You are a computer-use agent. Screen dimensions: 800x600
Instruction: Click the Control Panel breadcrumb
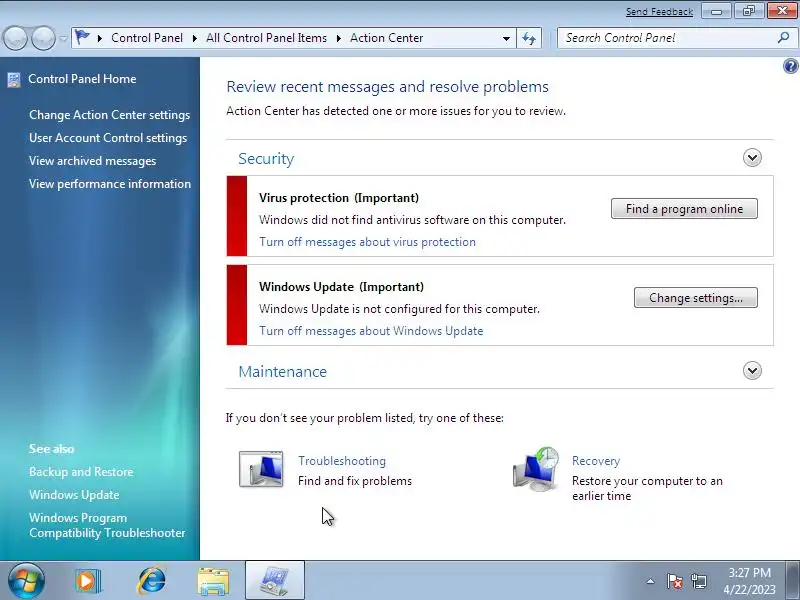[x=146, y=38]
